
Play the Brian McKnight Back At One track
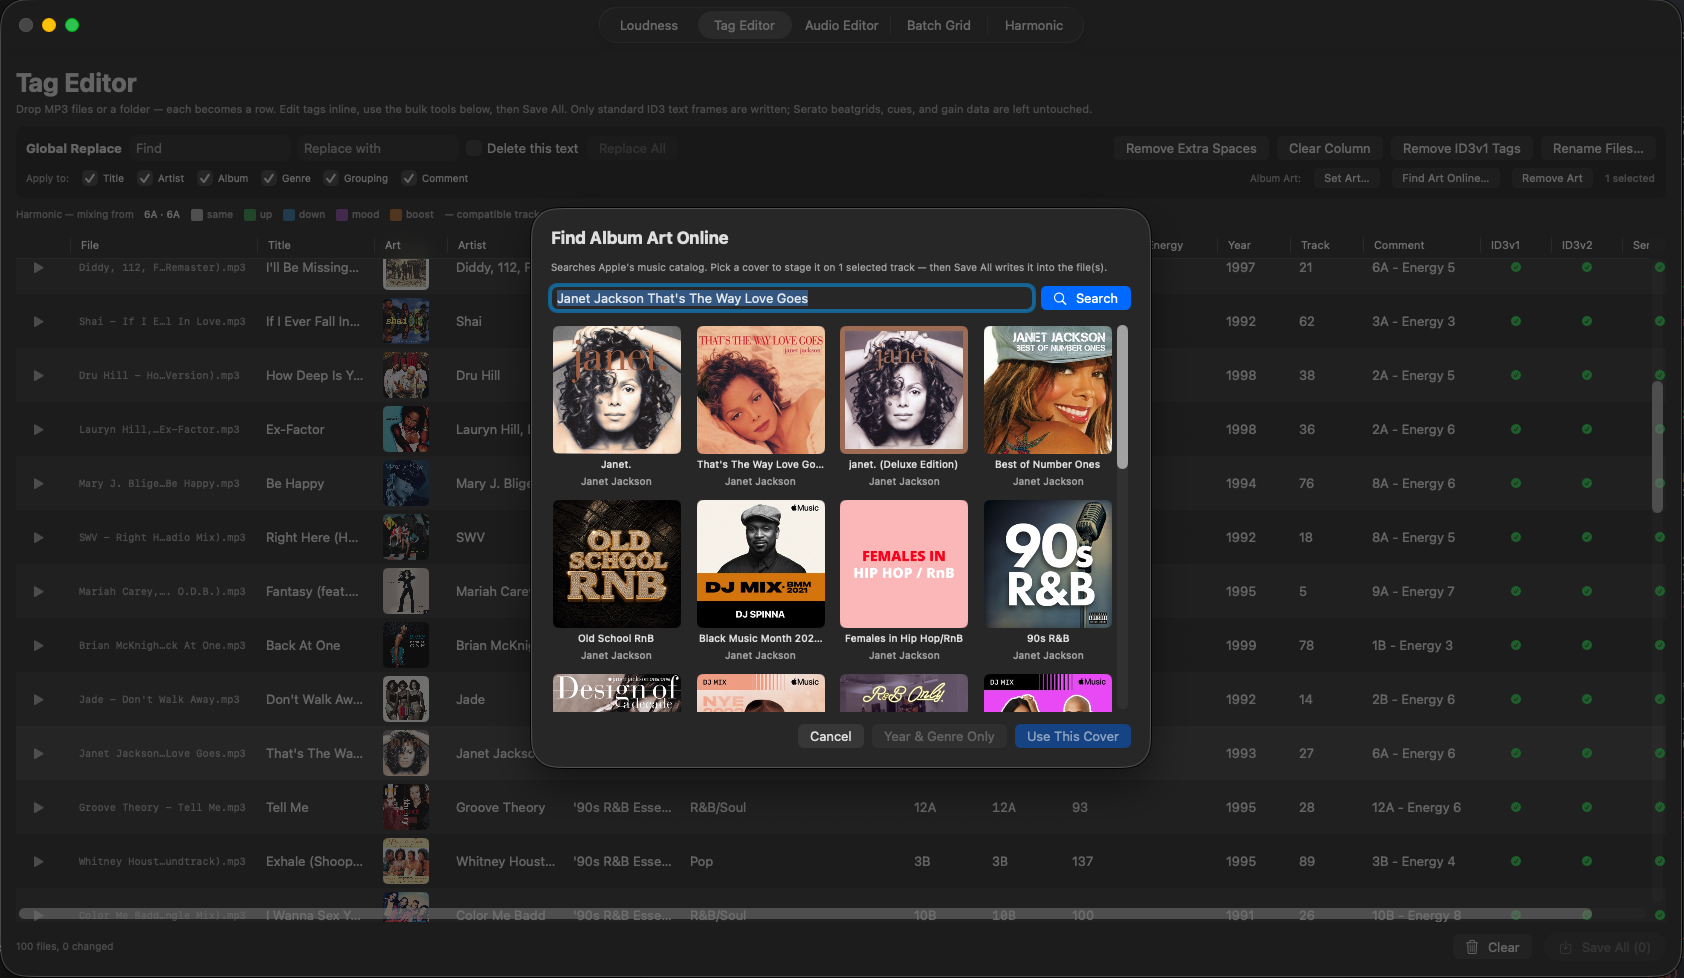click(x=38, y=646)
